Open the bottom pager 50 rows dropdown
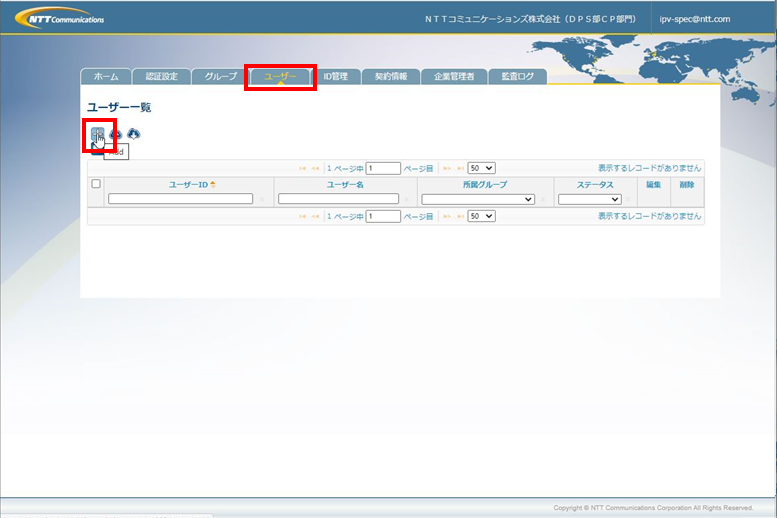The image size is (777, 518). tap(481, 216)
